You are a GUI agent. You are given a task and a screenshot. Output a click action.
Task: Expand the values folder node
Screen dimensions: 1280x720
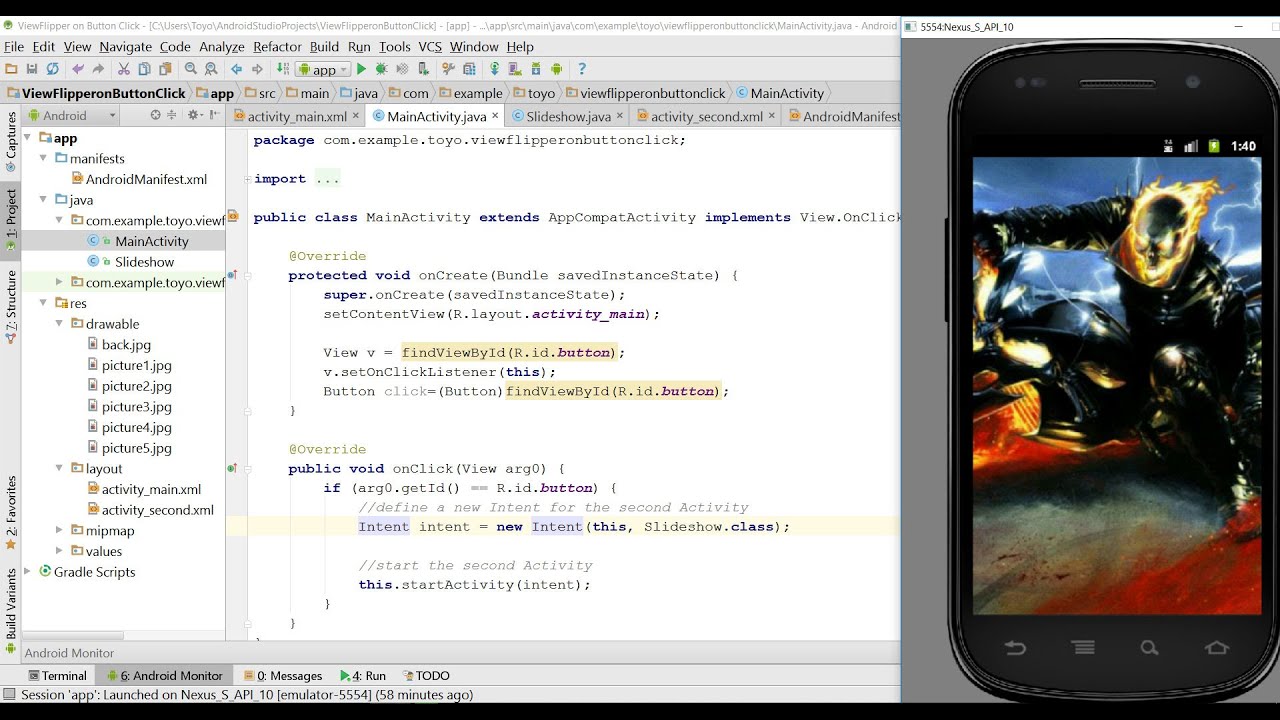tap(59, 551)
